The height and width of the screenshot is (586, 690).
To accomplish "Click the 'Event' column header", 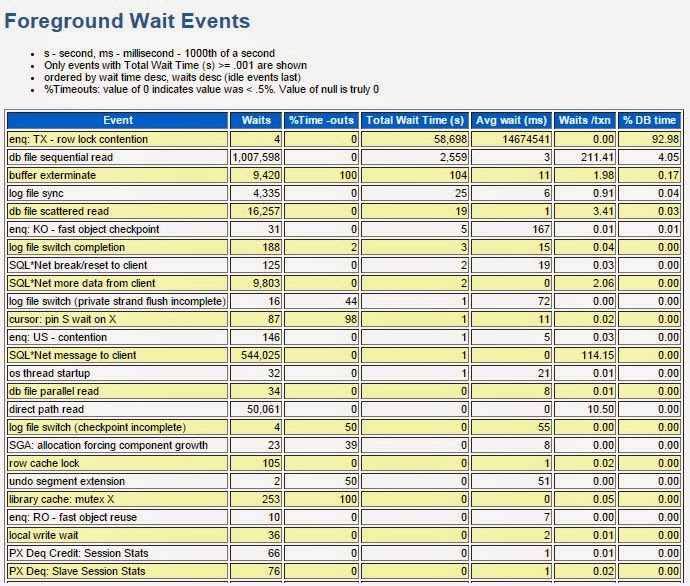I will coord(118,121).
